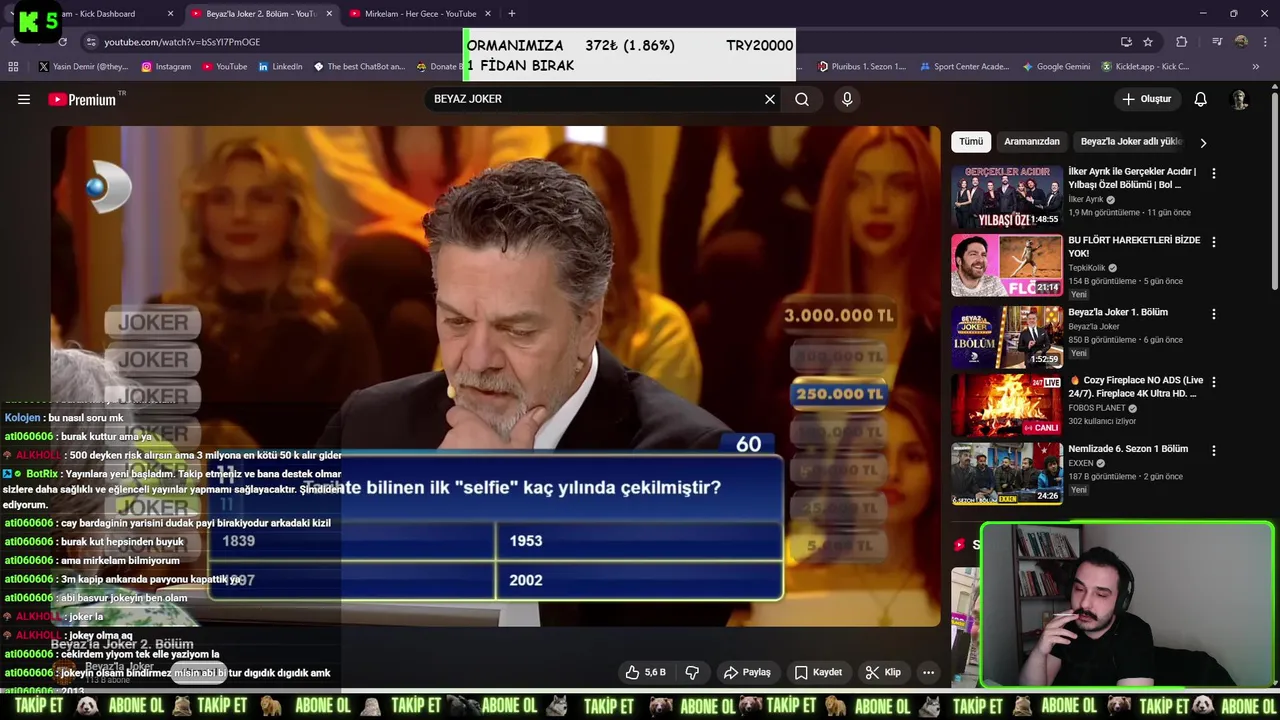The width and height of the screenshot is (1280, 720).
Task: Open the Yasin Demir X bookmark
Action: (83, 67)
